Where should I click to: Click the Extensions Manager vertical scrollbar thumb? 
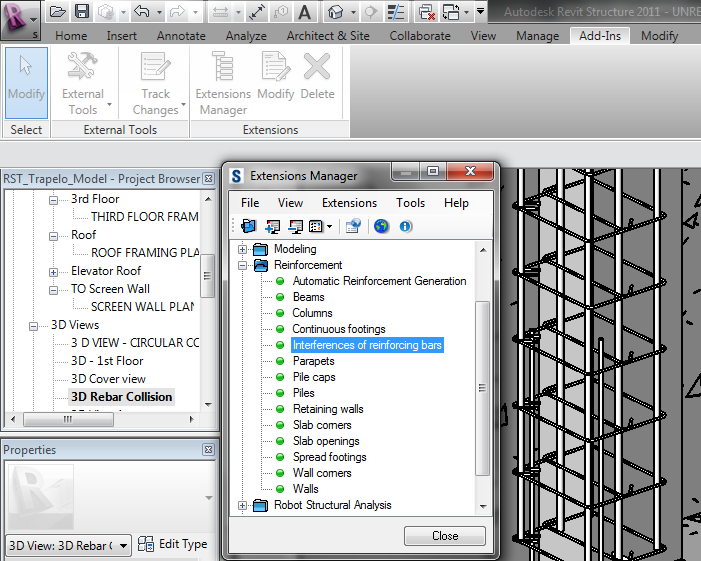point(482,388)
